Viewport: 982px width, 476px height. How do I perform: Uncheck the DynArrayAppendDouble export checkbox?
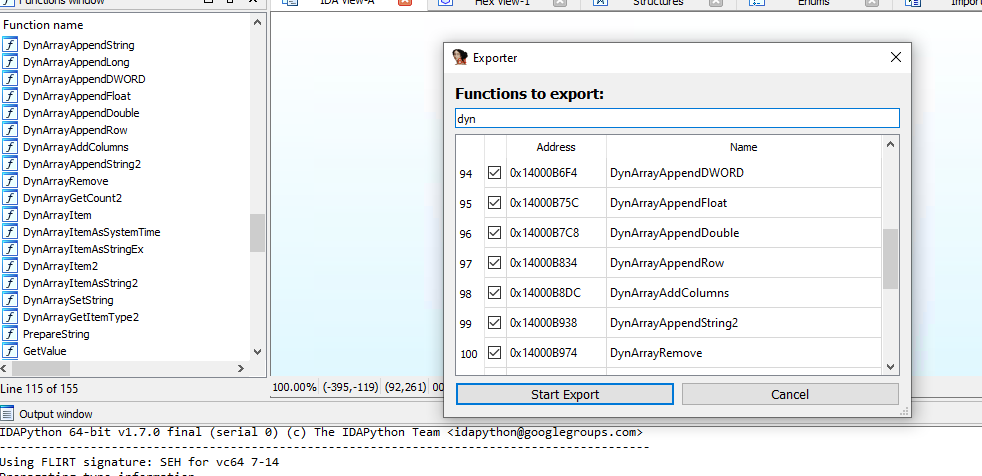[x=495, y=232]
